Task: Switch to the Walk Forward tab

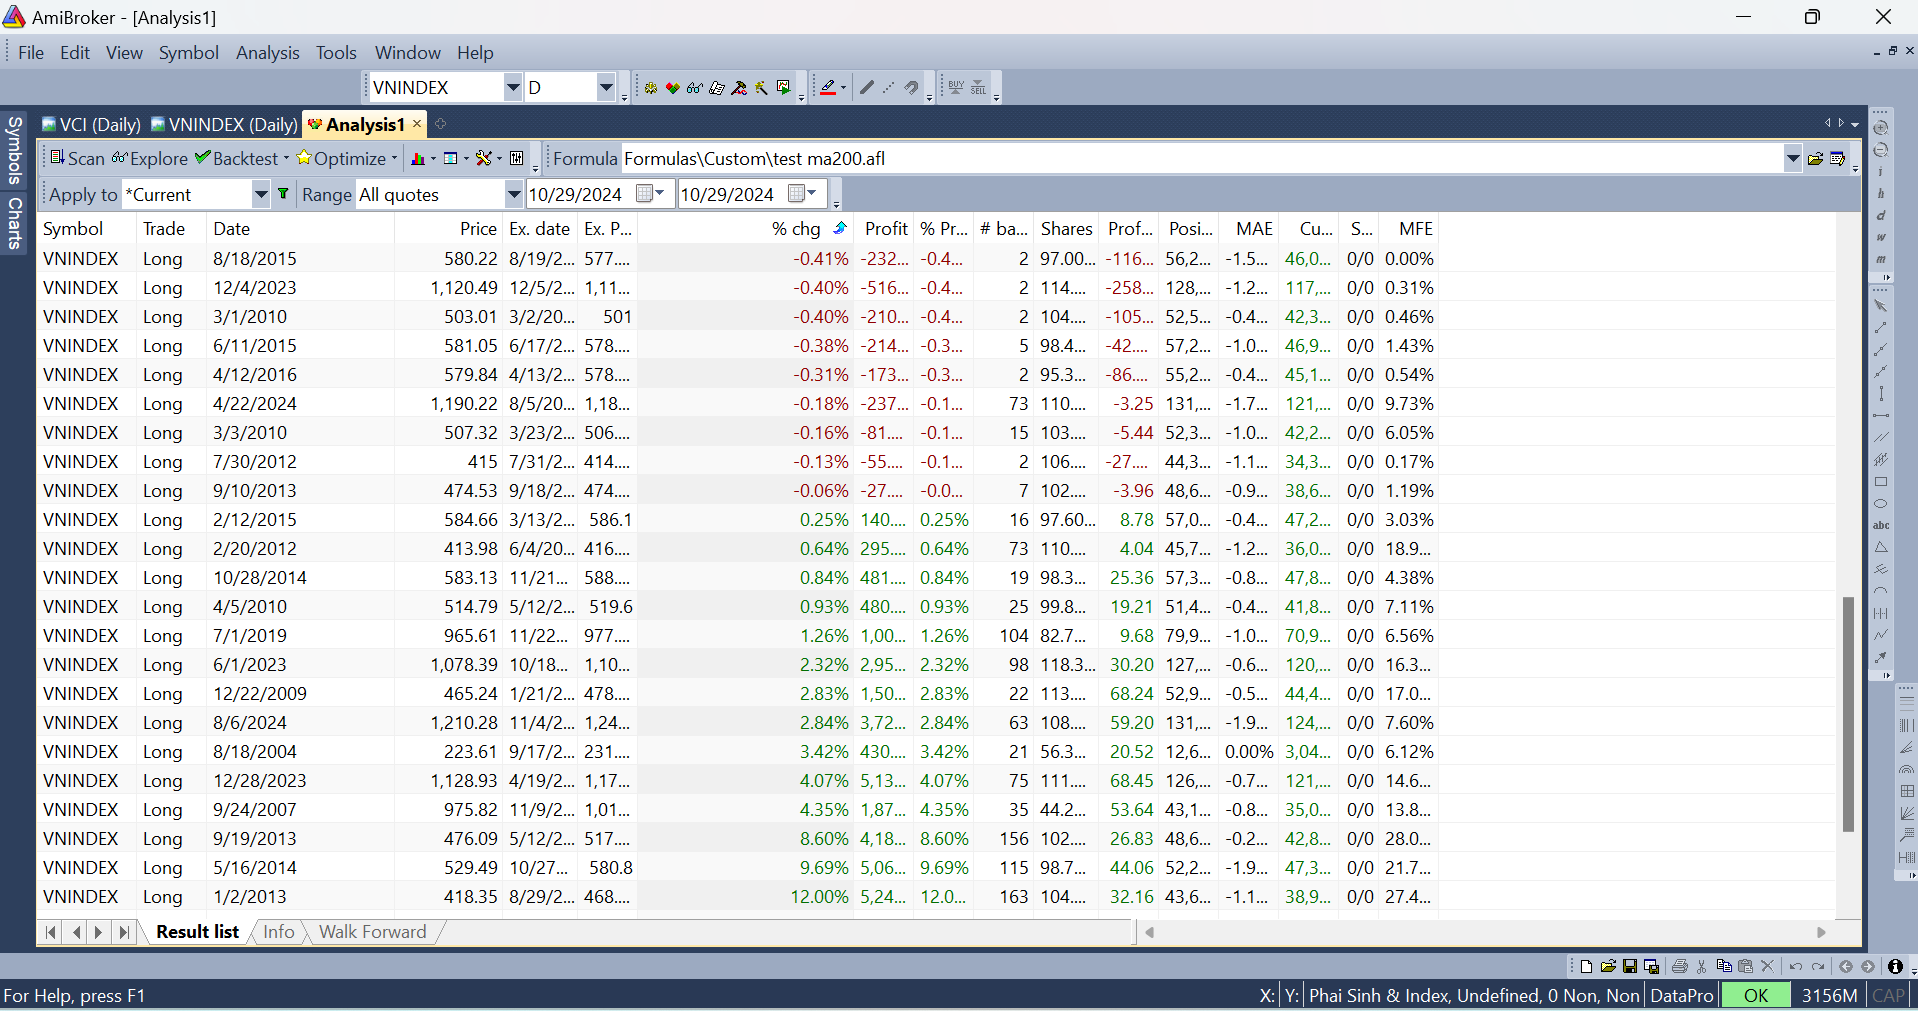Action: click(372, 932)
